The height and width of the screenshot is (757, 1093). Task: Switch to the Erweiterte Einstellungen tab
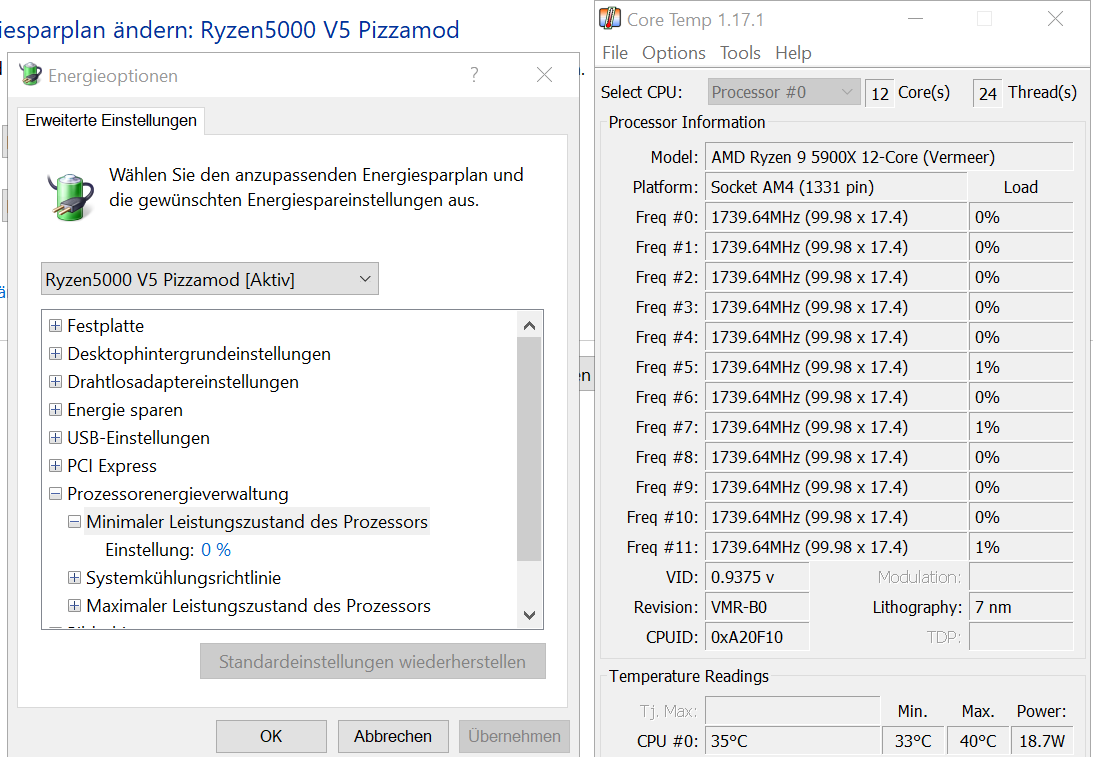[x=110, y=118]
